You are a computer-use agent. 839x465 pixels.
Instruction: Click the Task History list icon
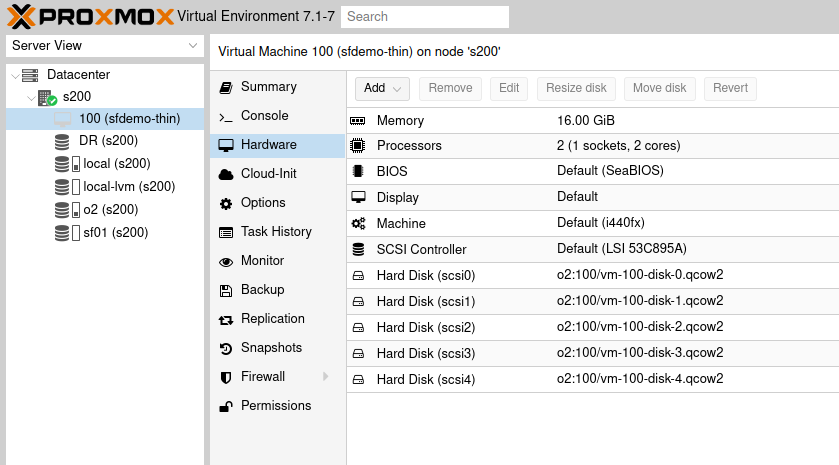point(226,232)
